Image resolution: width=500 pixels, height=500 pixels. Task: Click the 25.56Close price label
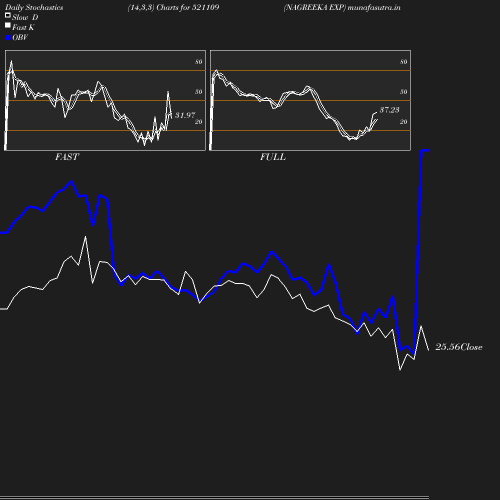point(459,347)
